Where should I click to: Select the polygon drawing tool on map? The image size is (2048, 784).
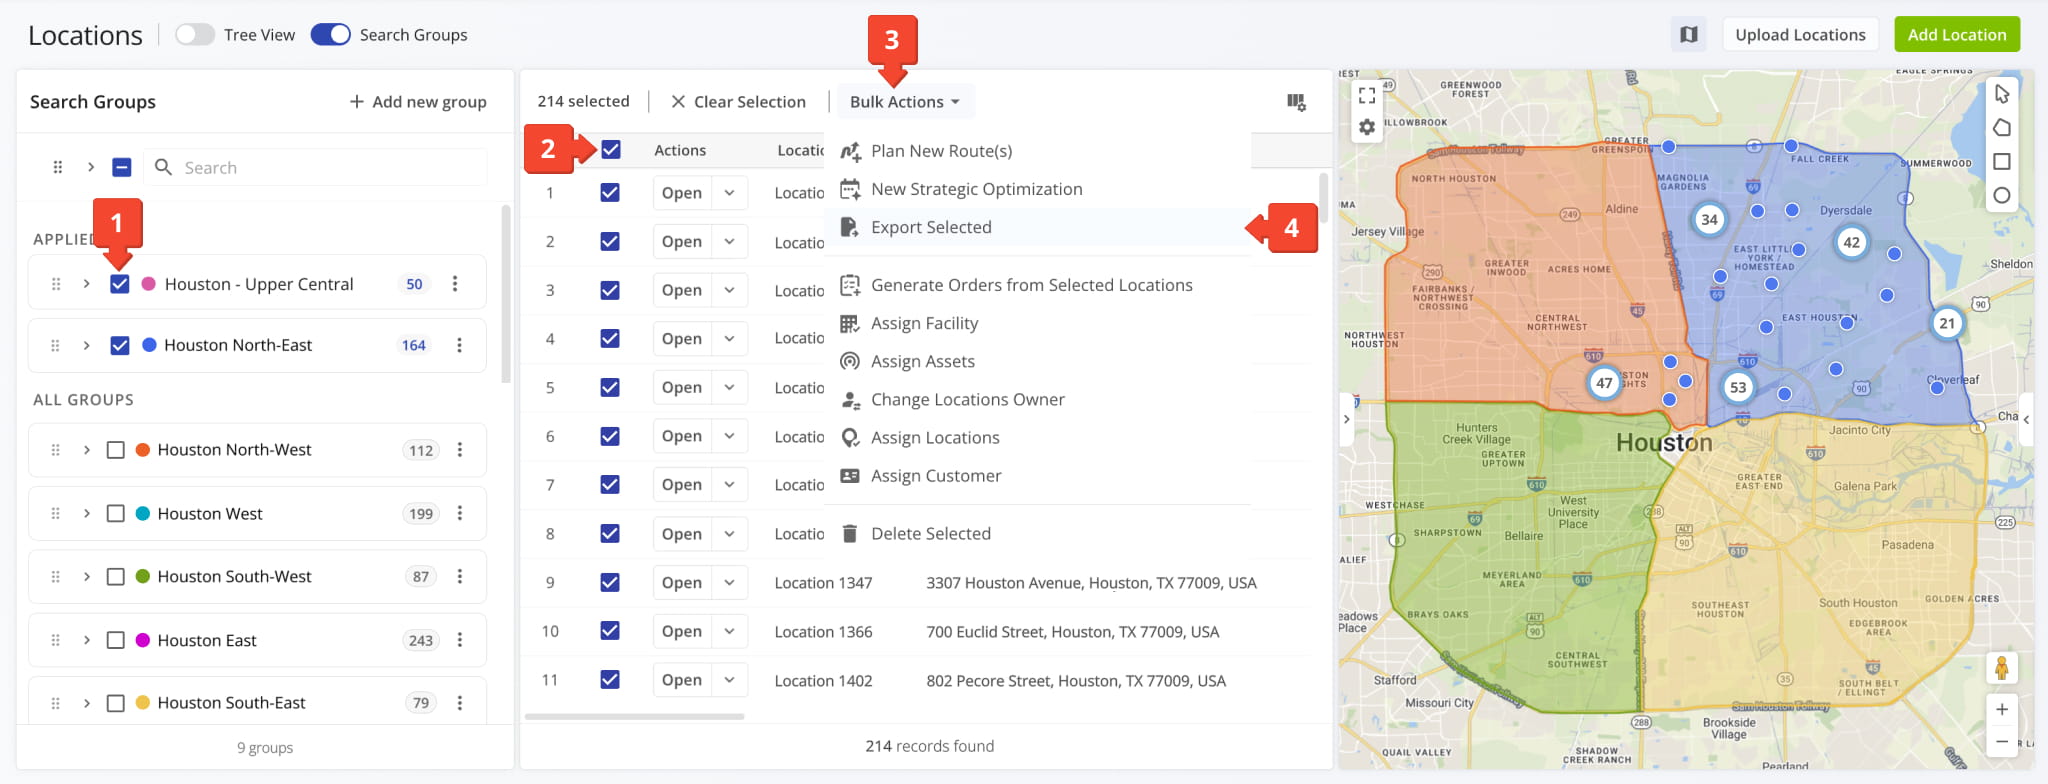coord(2002,128)
